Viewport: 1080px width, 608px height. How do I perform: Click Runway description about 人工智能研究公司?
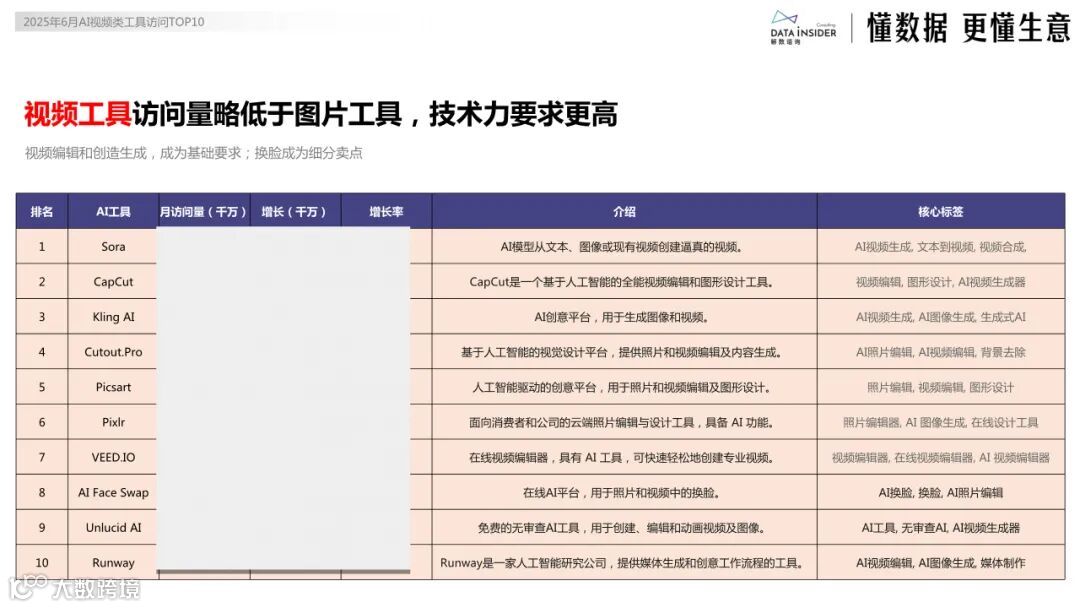coord(623,563)
